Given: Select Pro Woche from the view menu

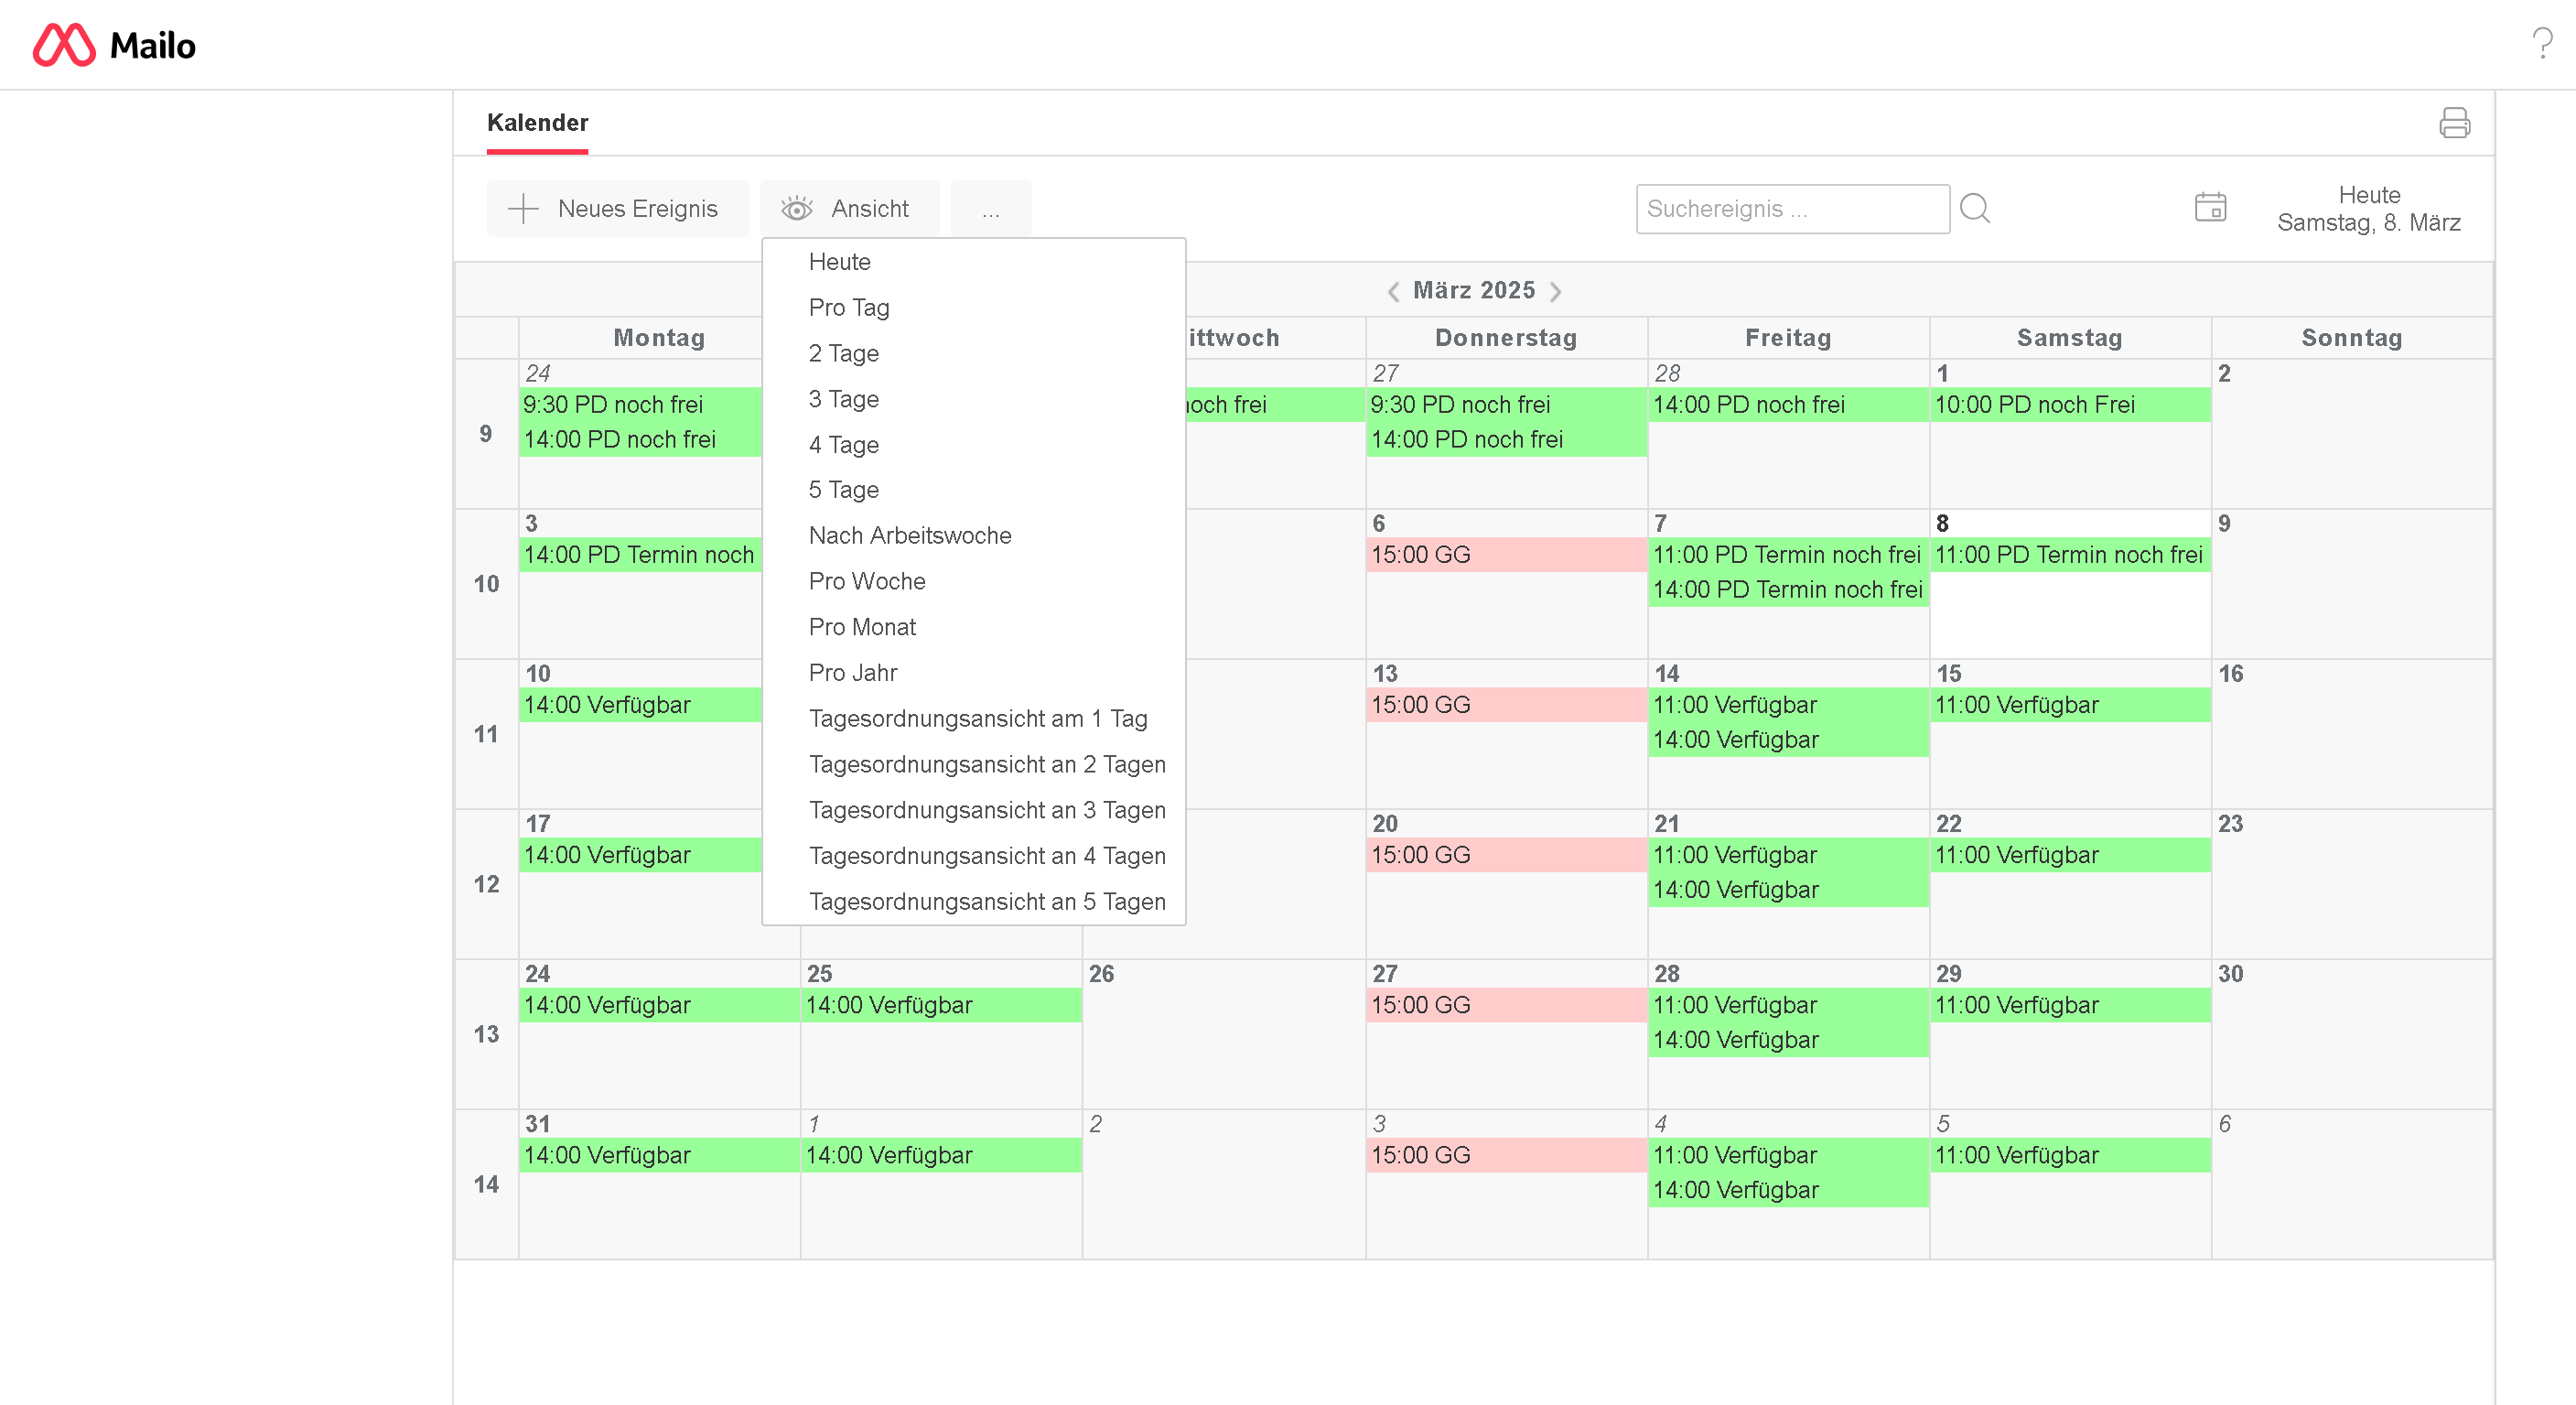Looking at the screenshot, I should 866,581.
